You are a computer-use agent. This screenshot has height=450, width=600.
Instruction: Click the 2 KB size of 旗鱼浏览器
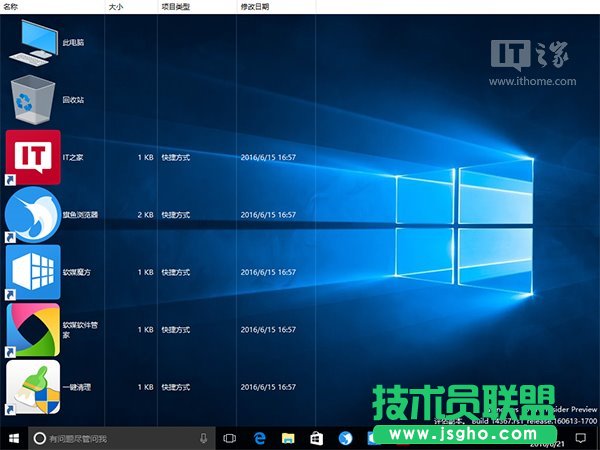[x=145, y=215]
